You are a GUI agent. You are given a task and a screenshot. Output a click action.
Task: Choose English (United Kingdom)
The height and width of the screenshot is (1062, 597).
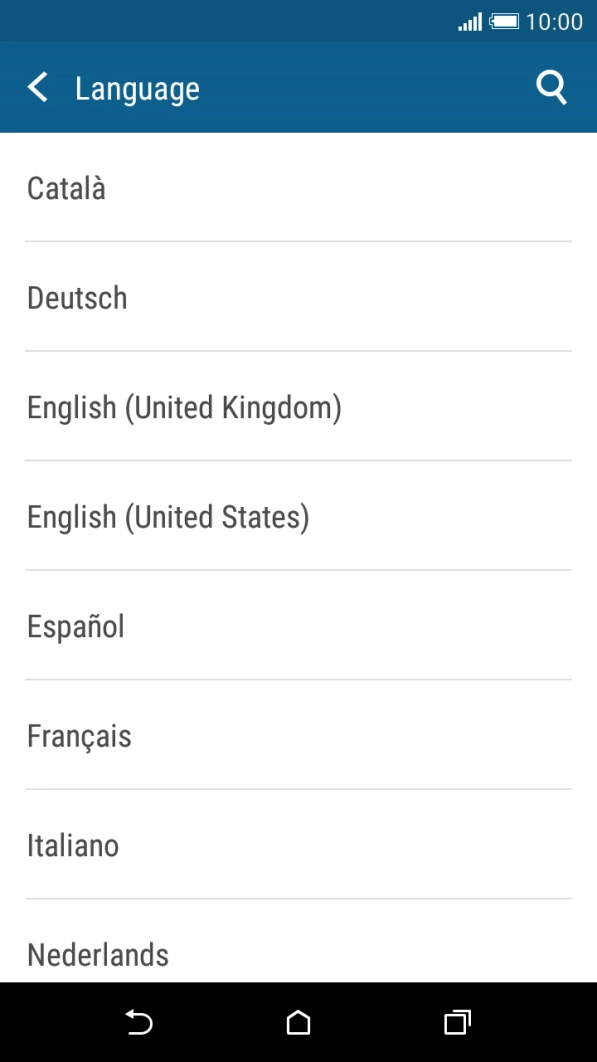pyautogui.click(x=183, y=407)
